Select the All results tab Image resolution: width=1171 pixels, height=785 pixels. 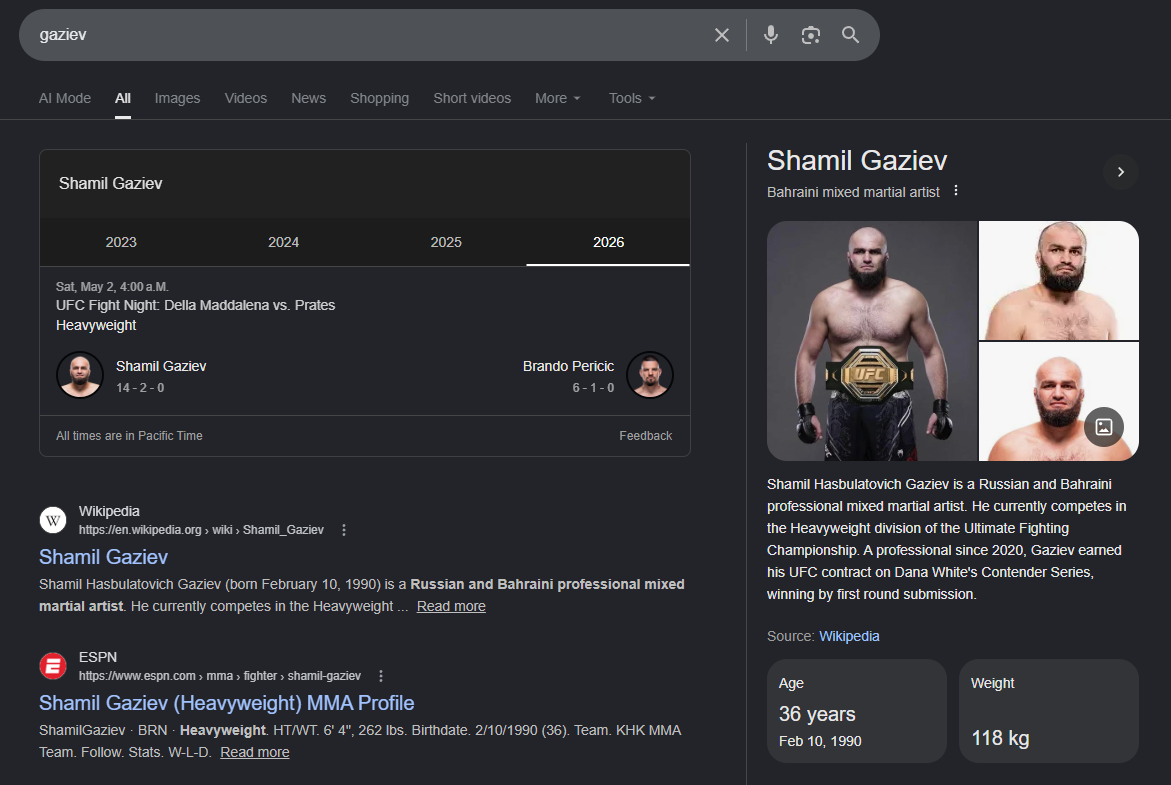122,99
